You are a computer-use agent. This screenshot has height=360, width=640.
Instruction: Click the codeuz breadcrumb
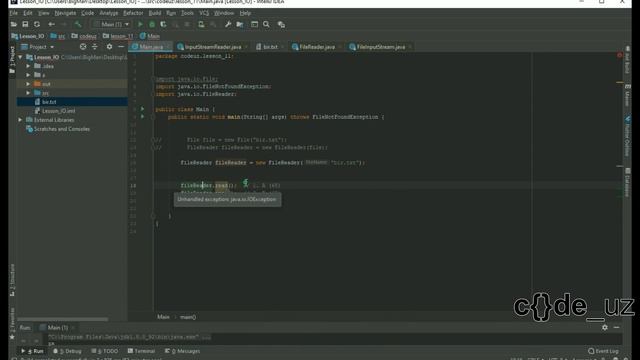[84, 36]
